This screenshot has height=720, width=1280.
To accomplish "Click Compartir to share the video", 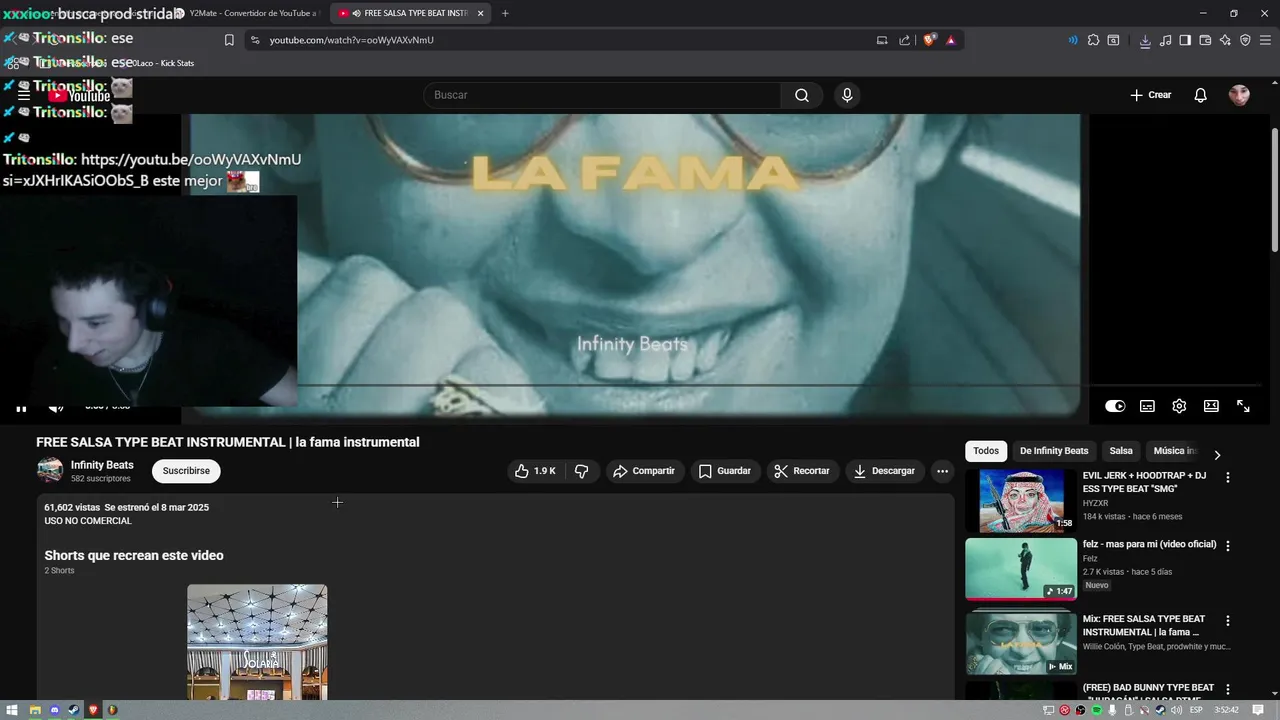I will coord(644,471).
